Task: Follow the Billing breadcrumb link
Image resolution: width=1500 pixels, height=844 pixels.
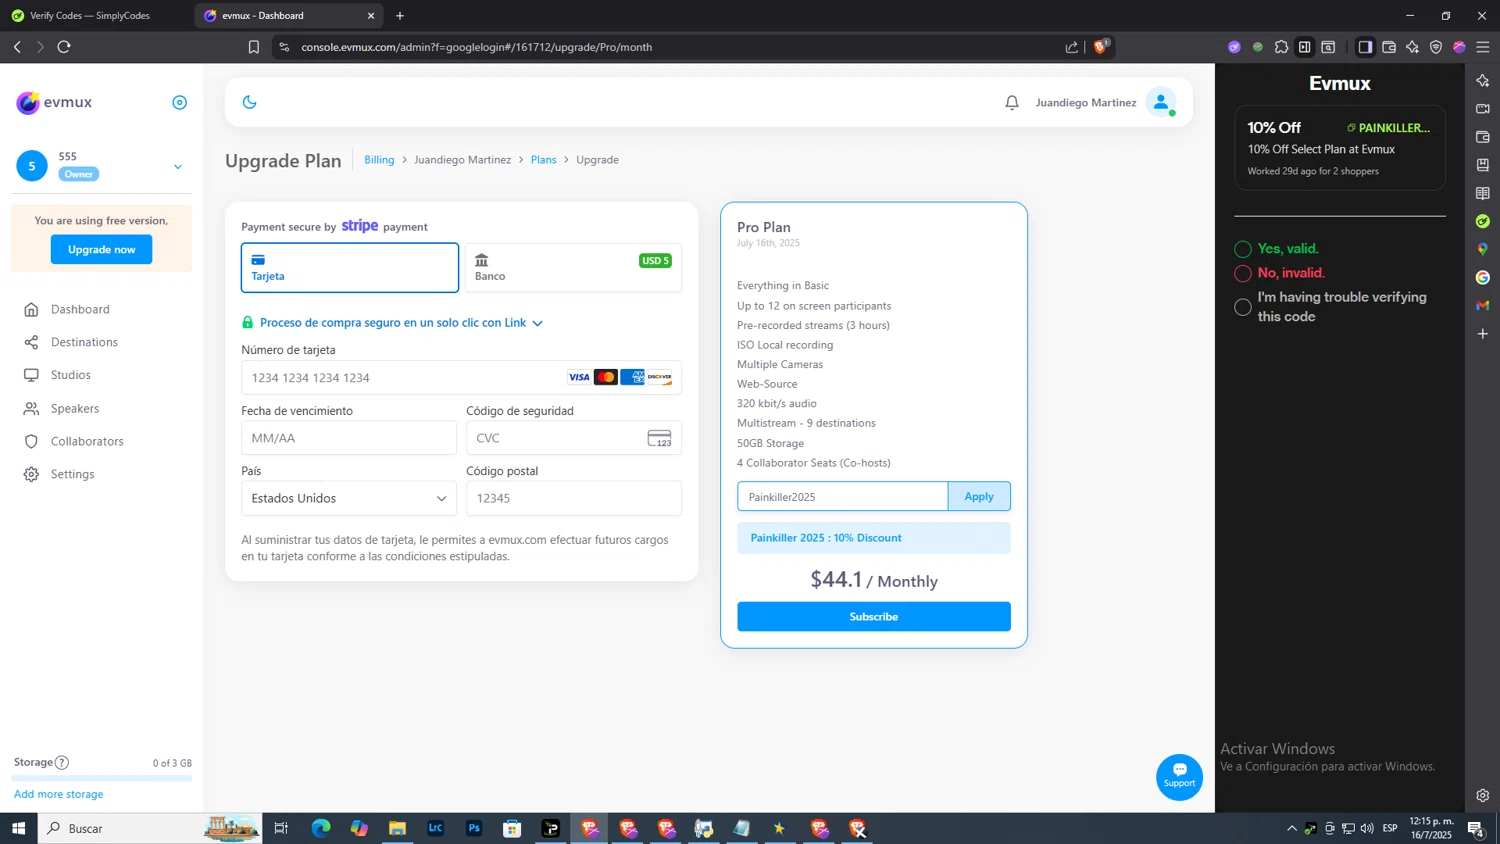Action: (379, 160)
